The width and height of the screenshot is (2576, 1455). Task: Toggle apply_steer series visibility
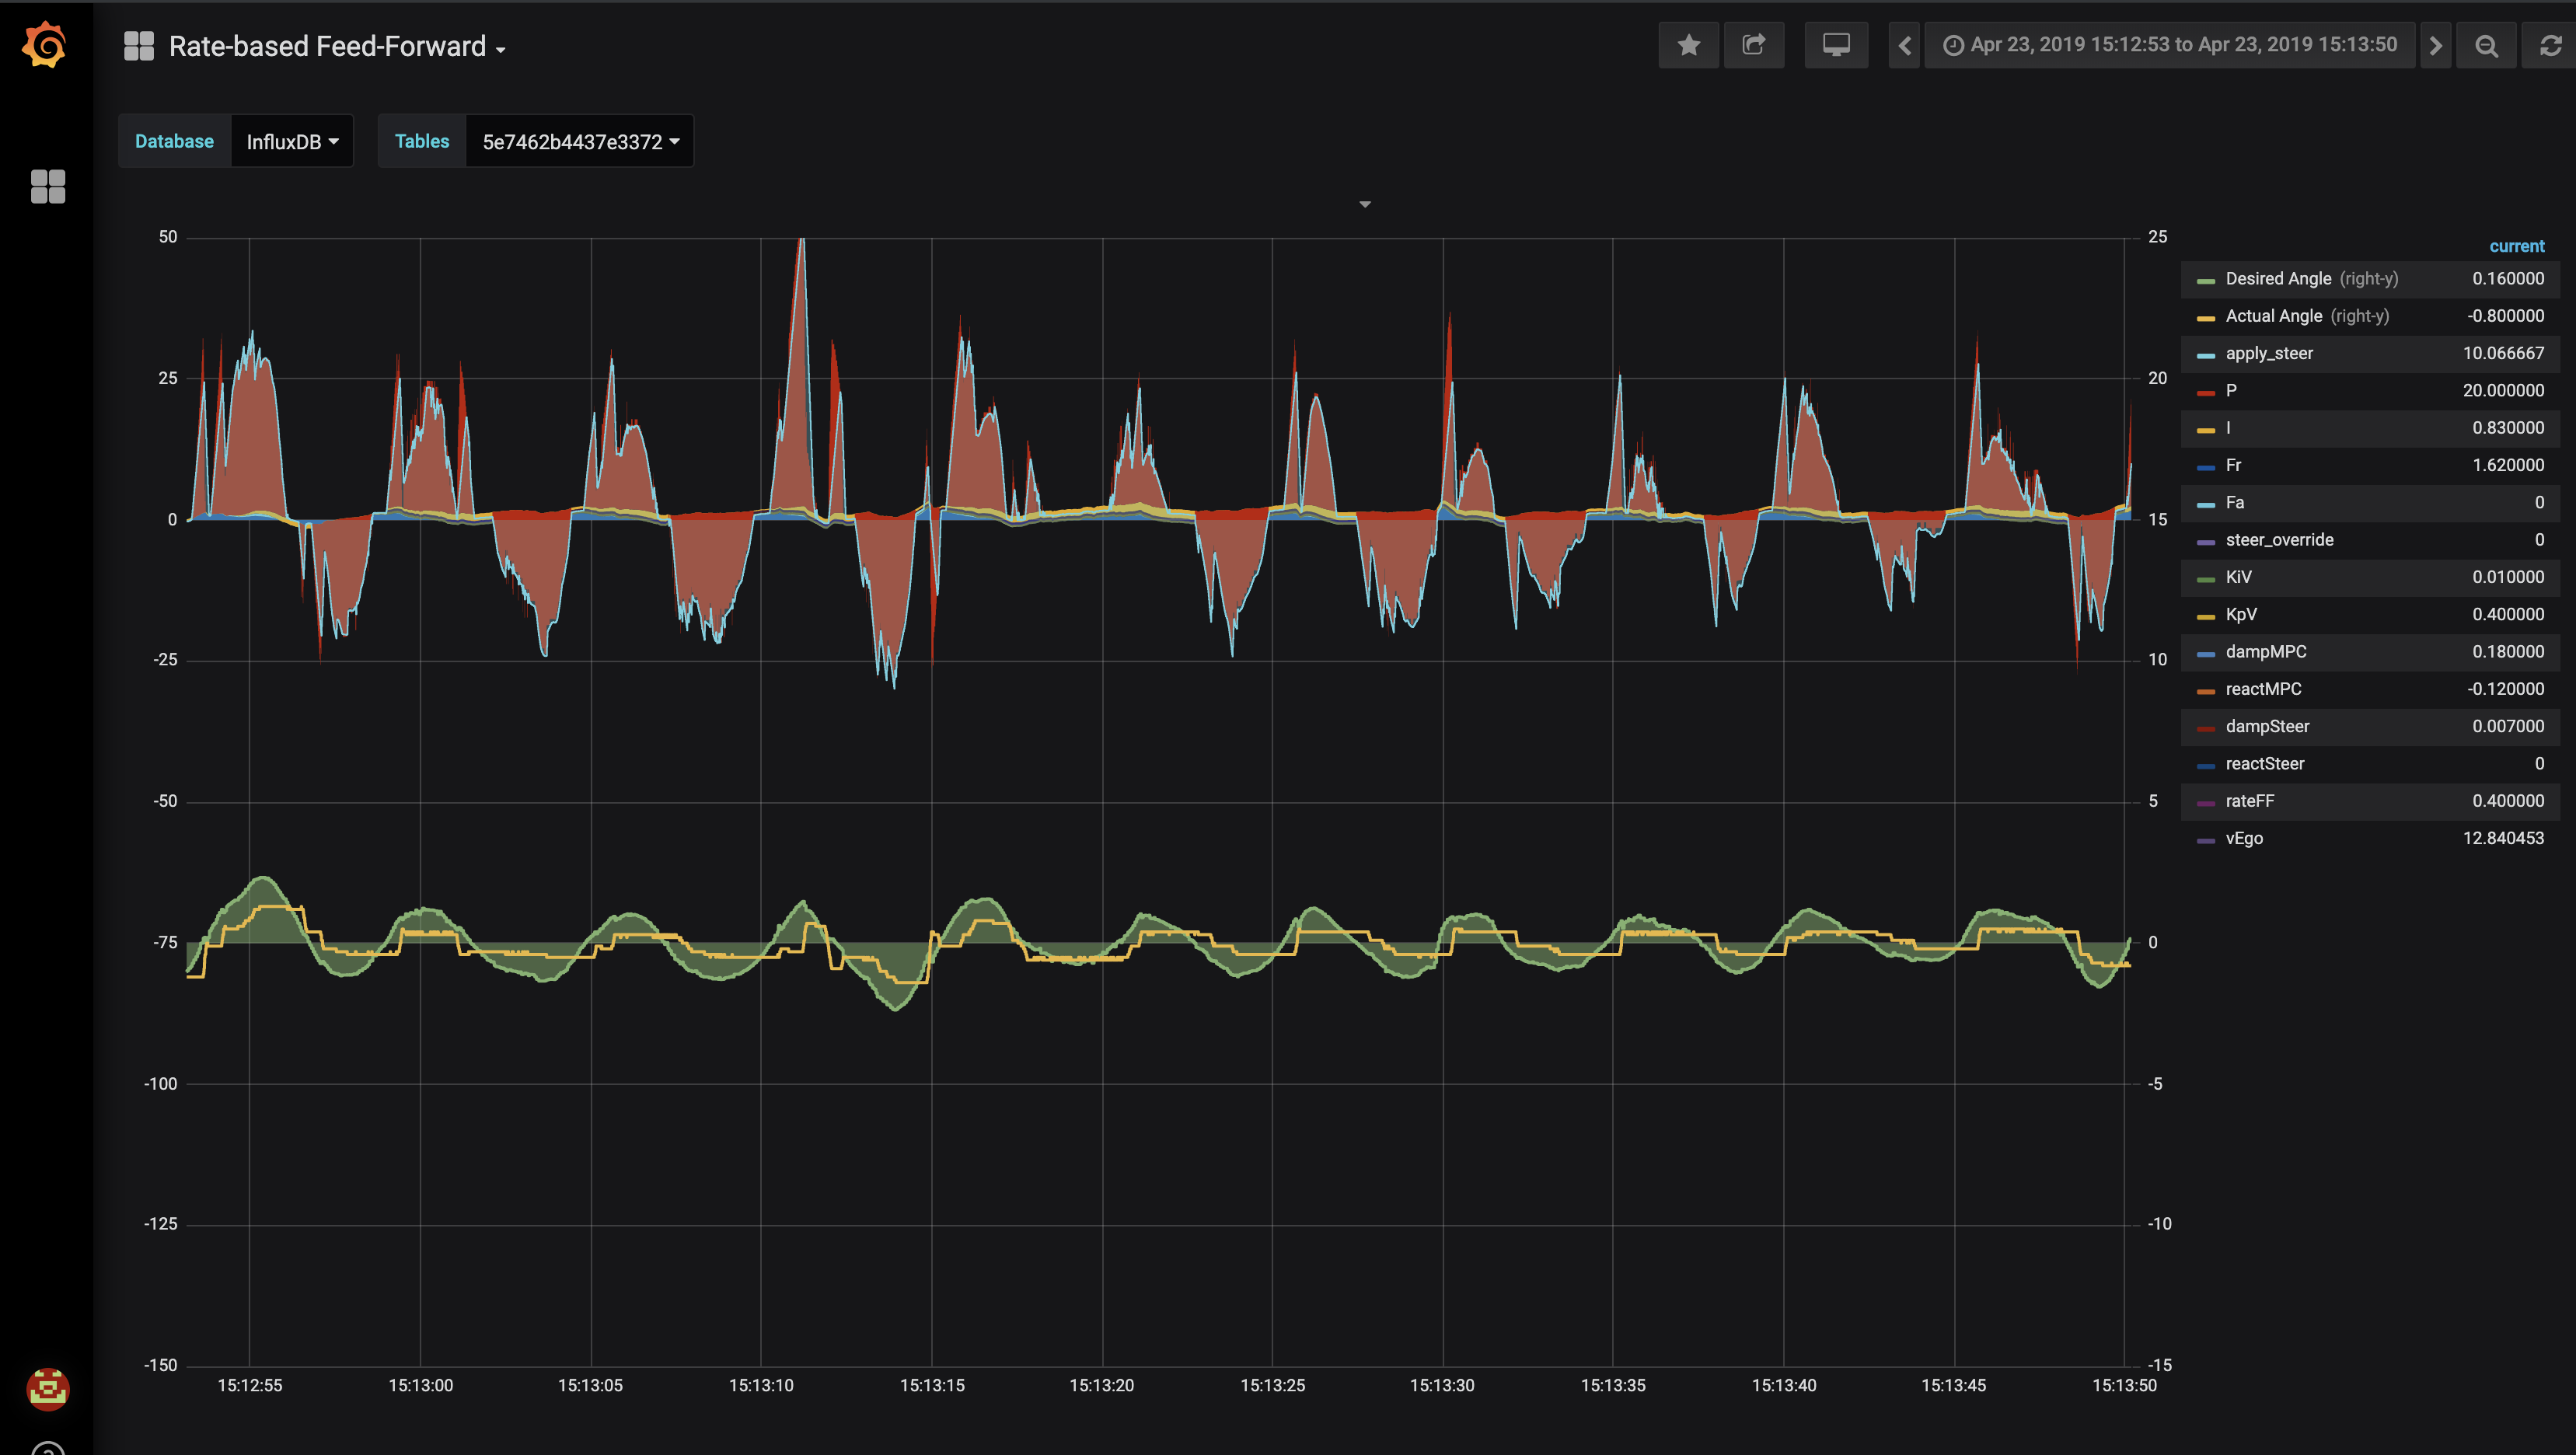point(2269,353)
